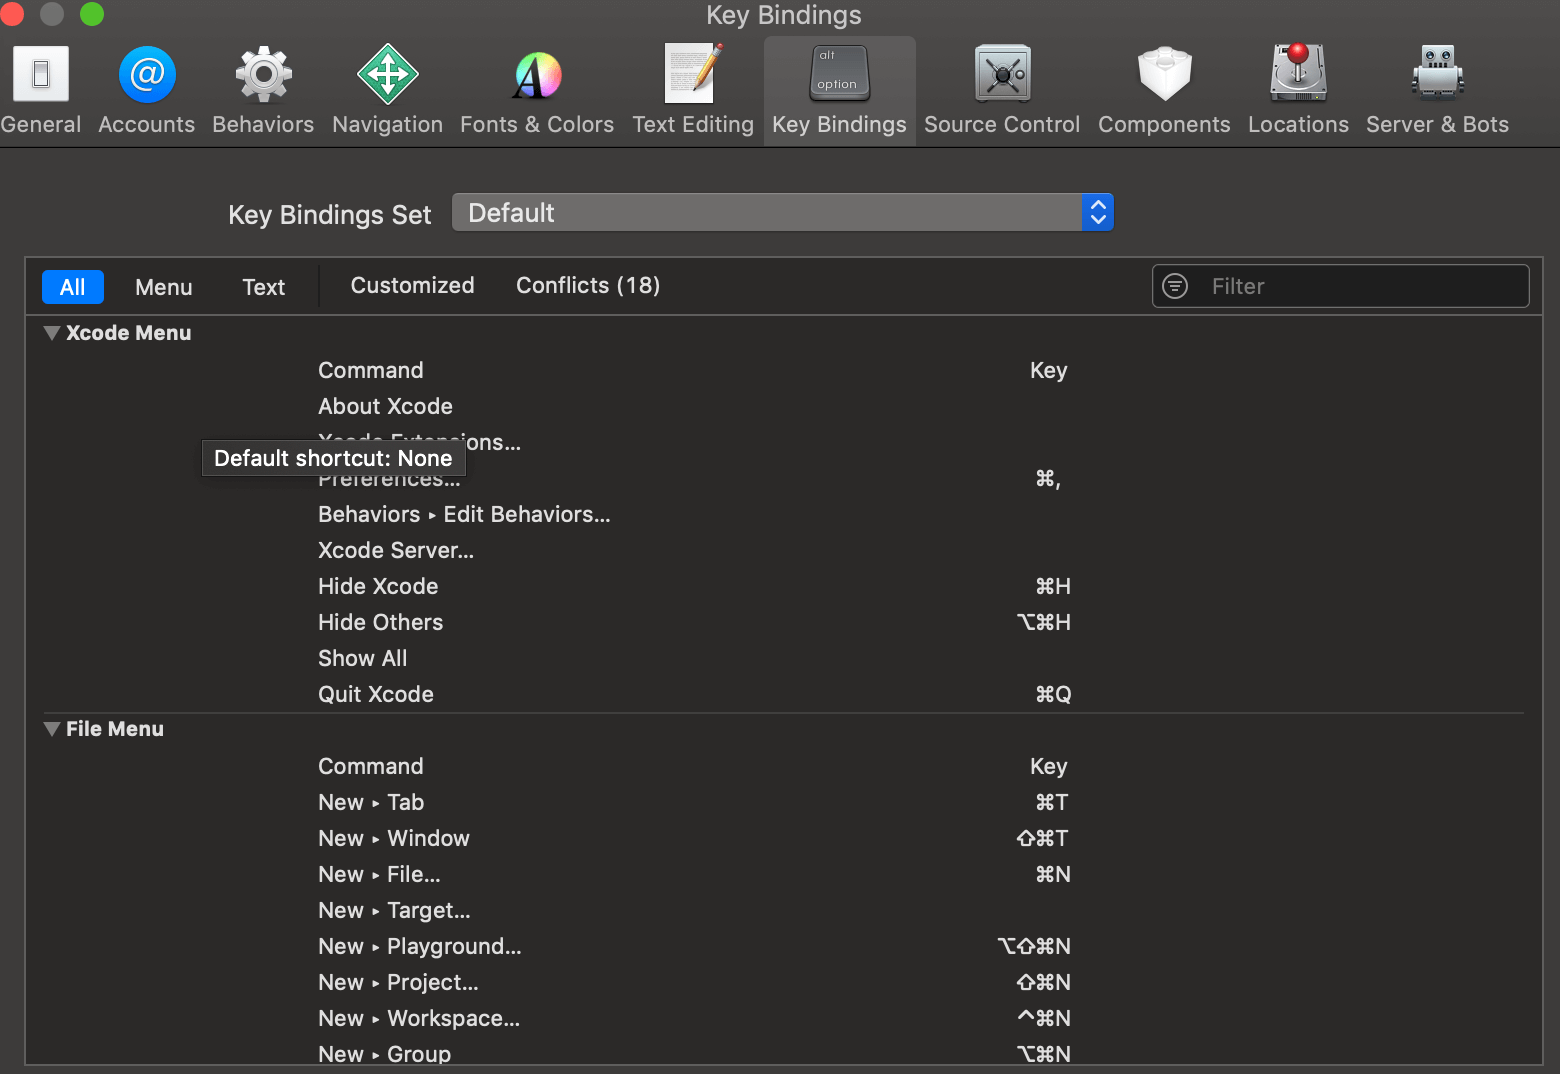Select the New File... command row
The width and height of the screenshot is (1560, 1074).
[x=784, y=874]
